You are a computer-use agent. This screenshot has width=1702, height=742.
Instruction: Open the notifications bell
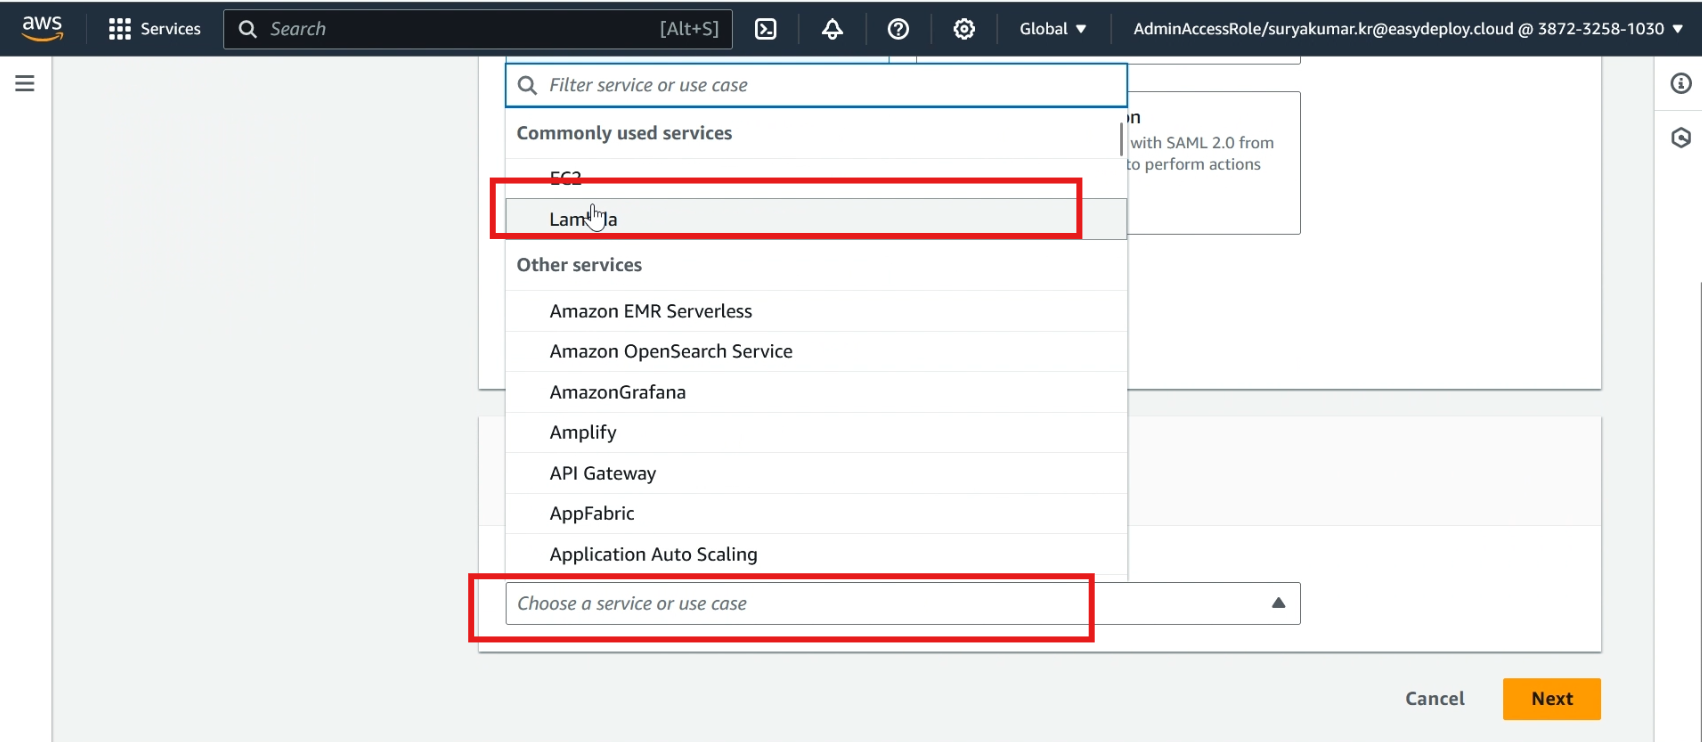(832, 29)
